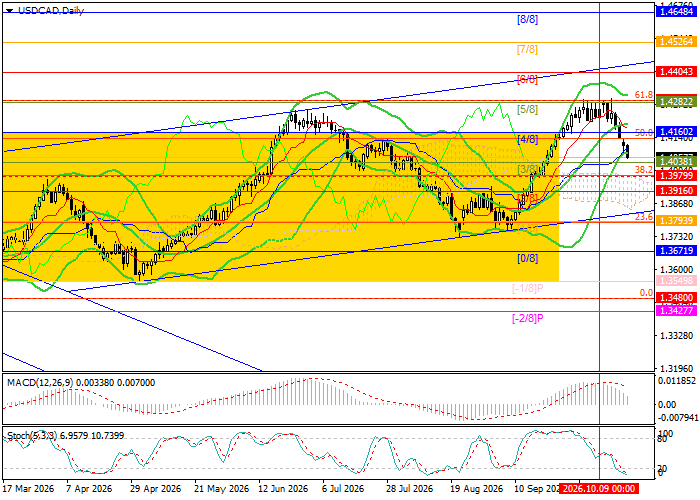Click the [-2/8]P Murrey level label
The width and height of the screenshot is (700, 500).
pos(527,318)
